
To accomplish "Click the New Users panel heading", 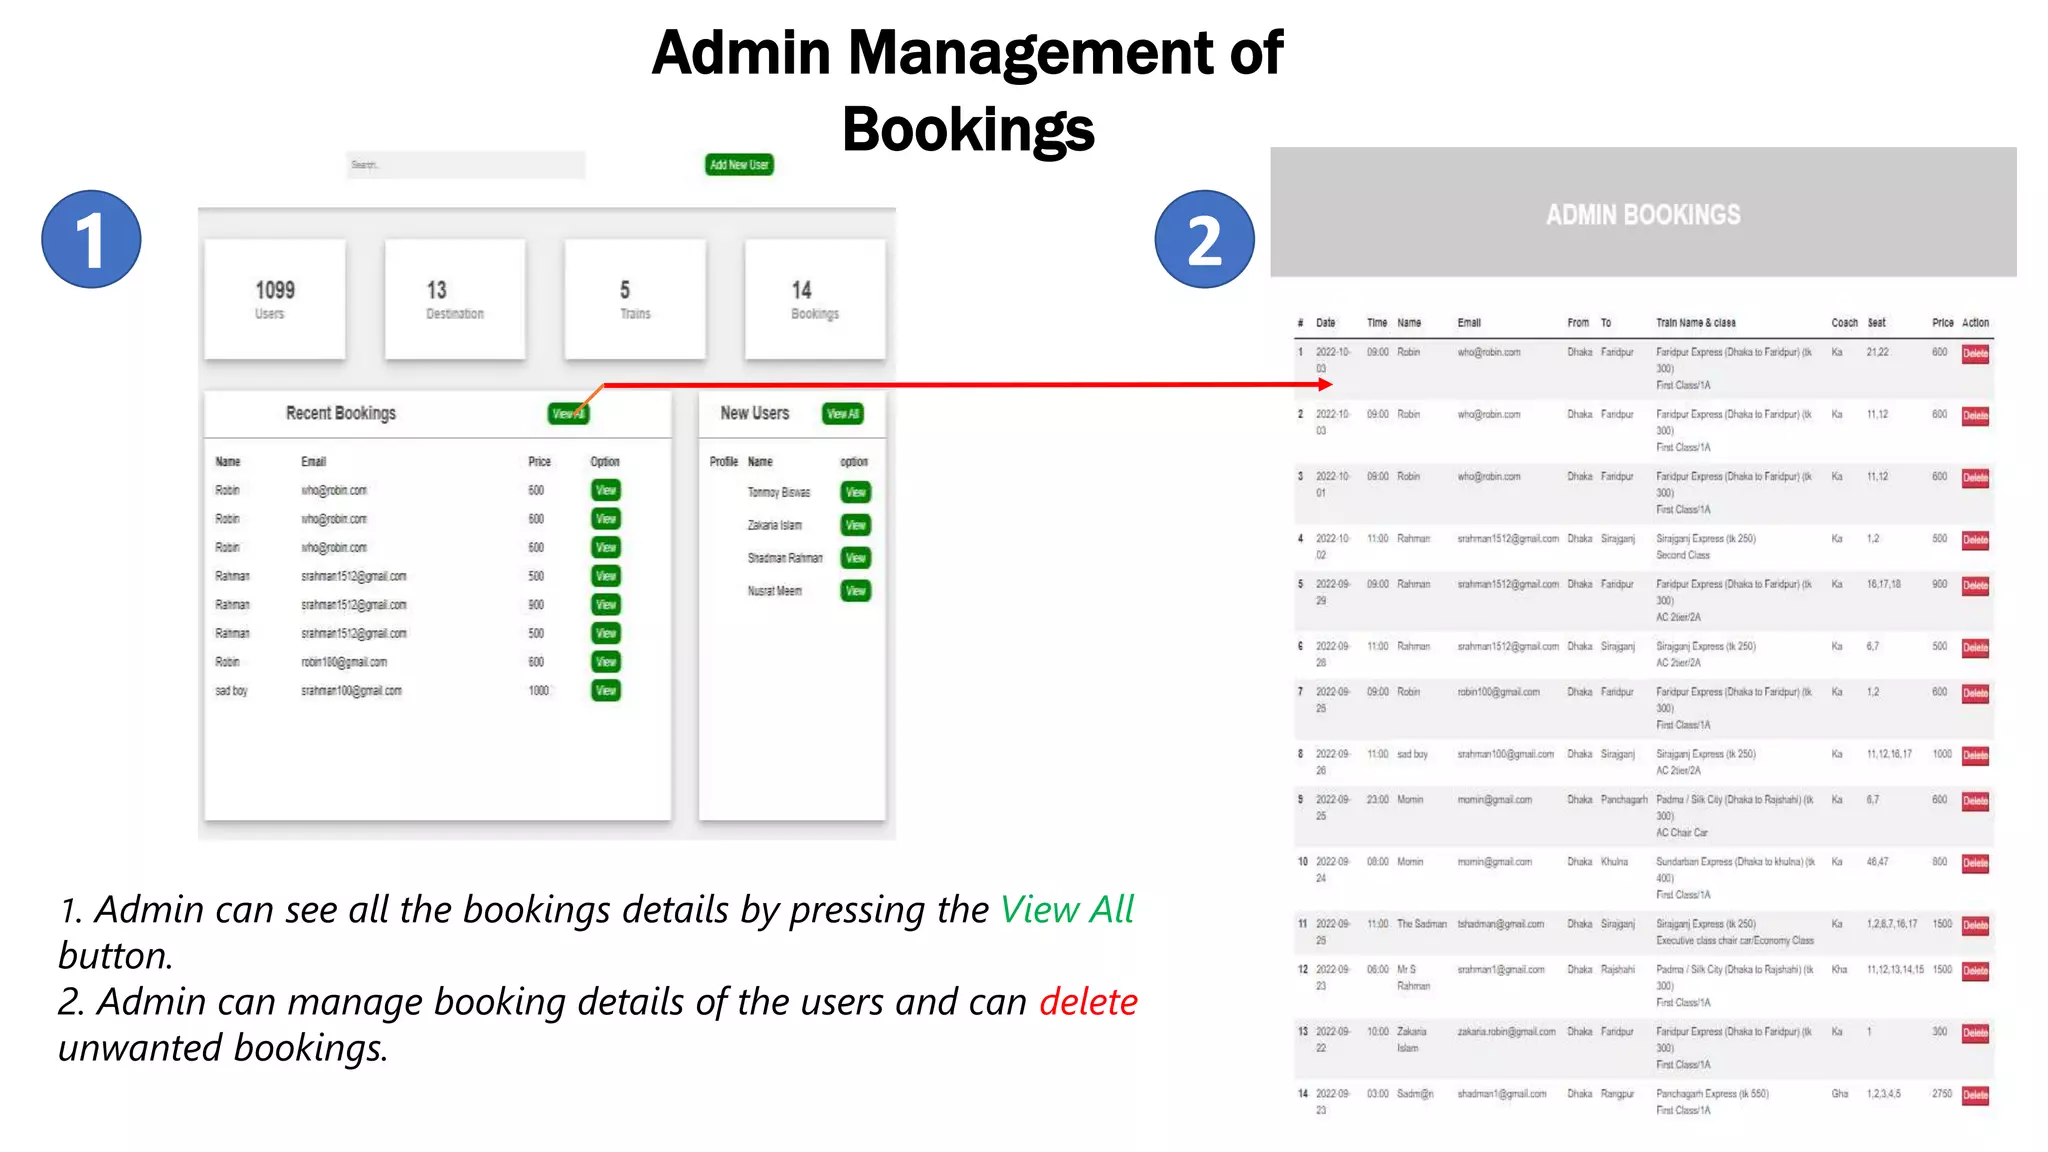I will (x=755, y=414).
